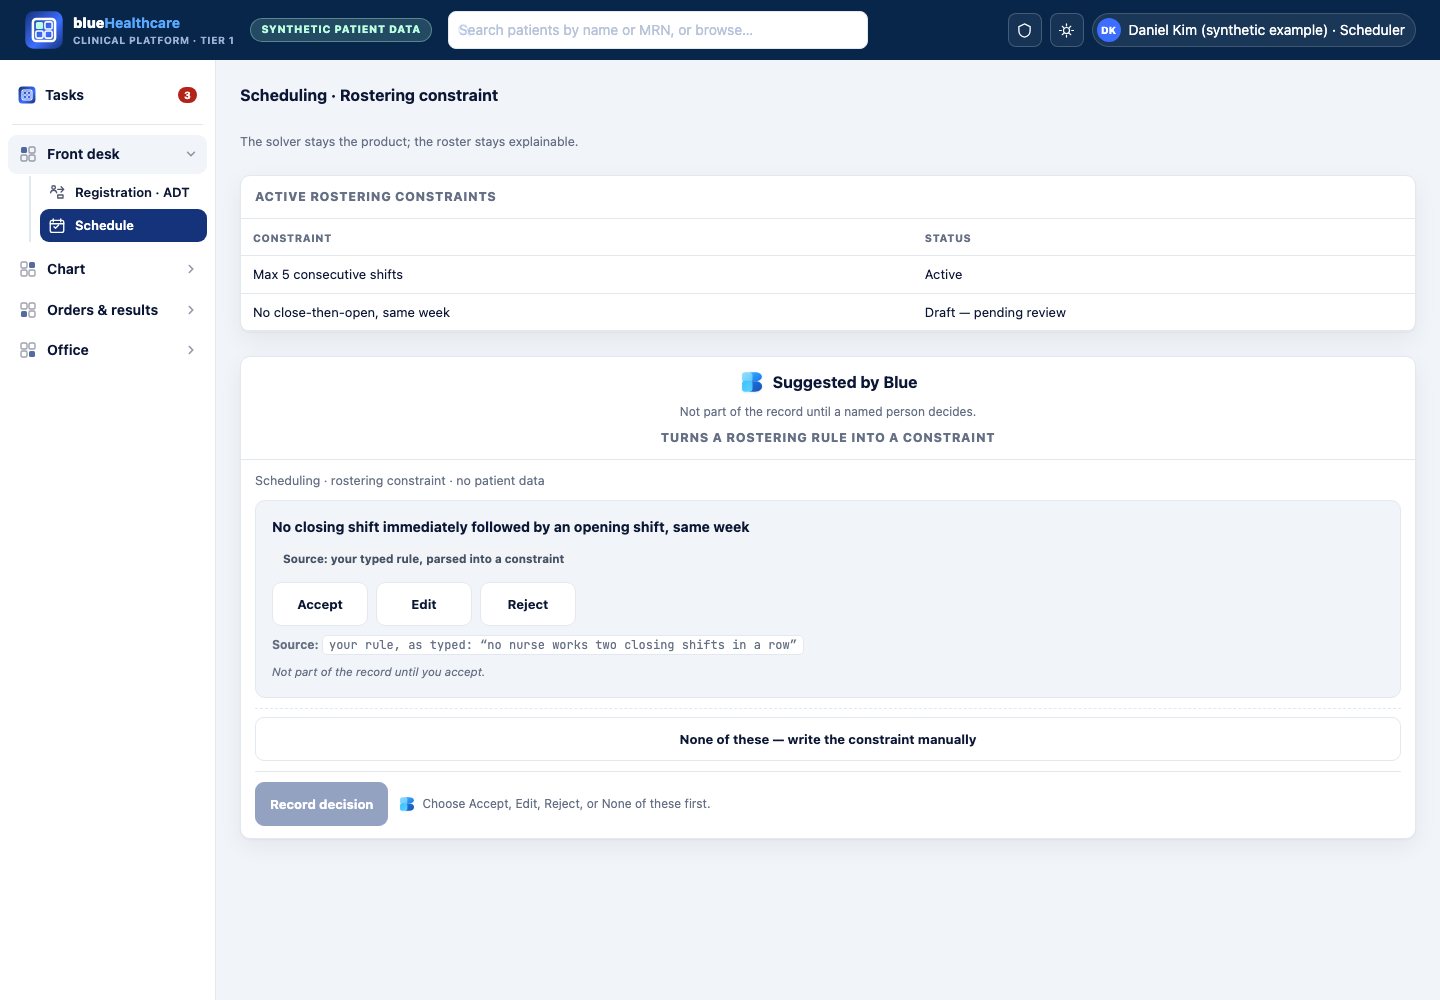This screenshot has width=1440, height=1000.
Task: Select No close-then-open, same week row
Action: click(x=828, y=312)
